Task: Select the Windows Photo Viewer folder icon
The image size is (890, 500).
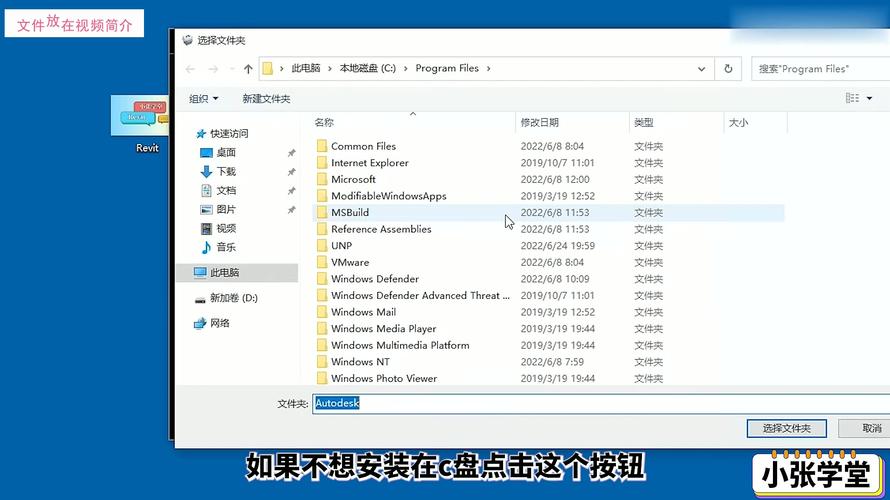Action: 322,378
